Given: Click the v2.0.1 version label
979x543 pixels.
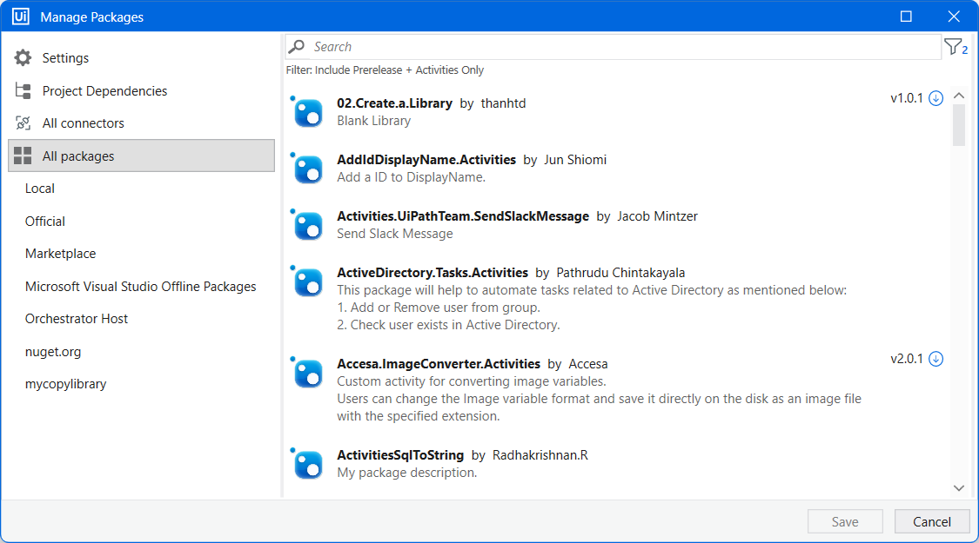Looking at the screenshot, I should tap(907, 359).
